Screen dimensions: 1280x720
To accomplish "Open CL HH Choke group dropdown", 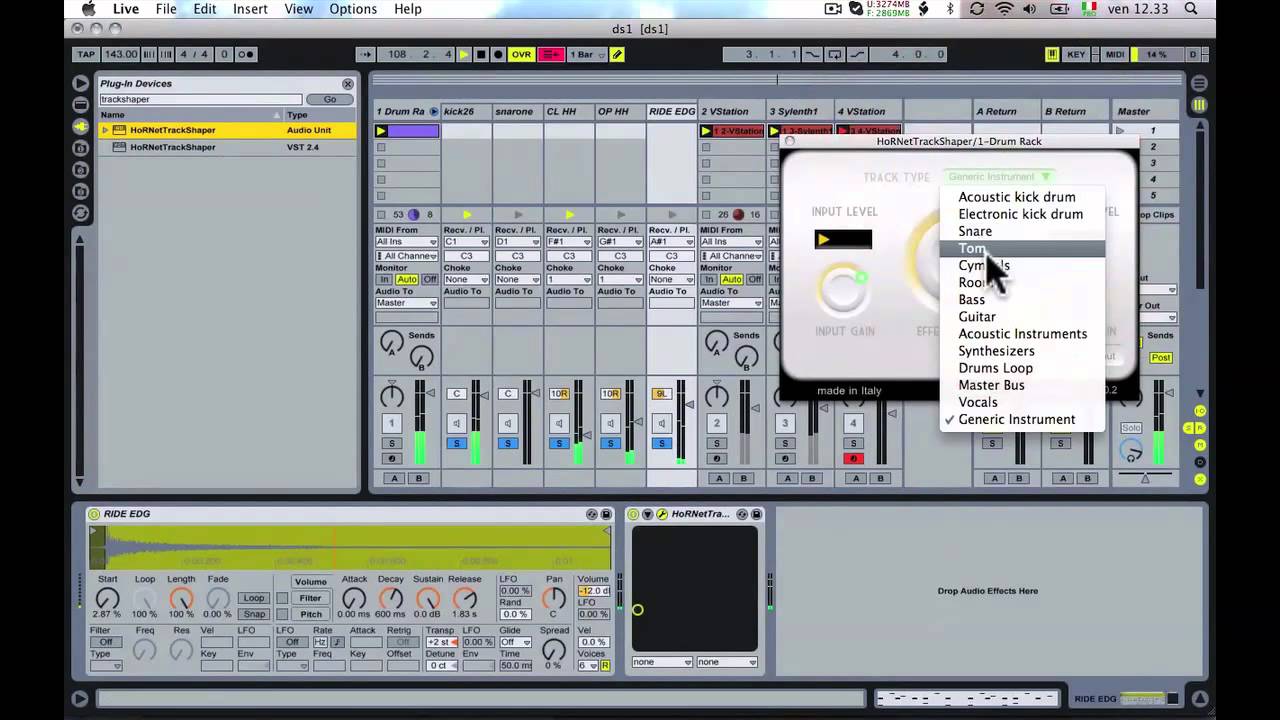I will click(569, 279).
